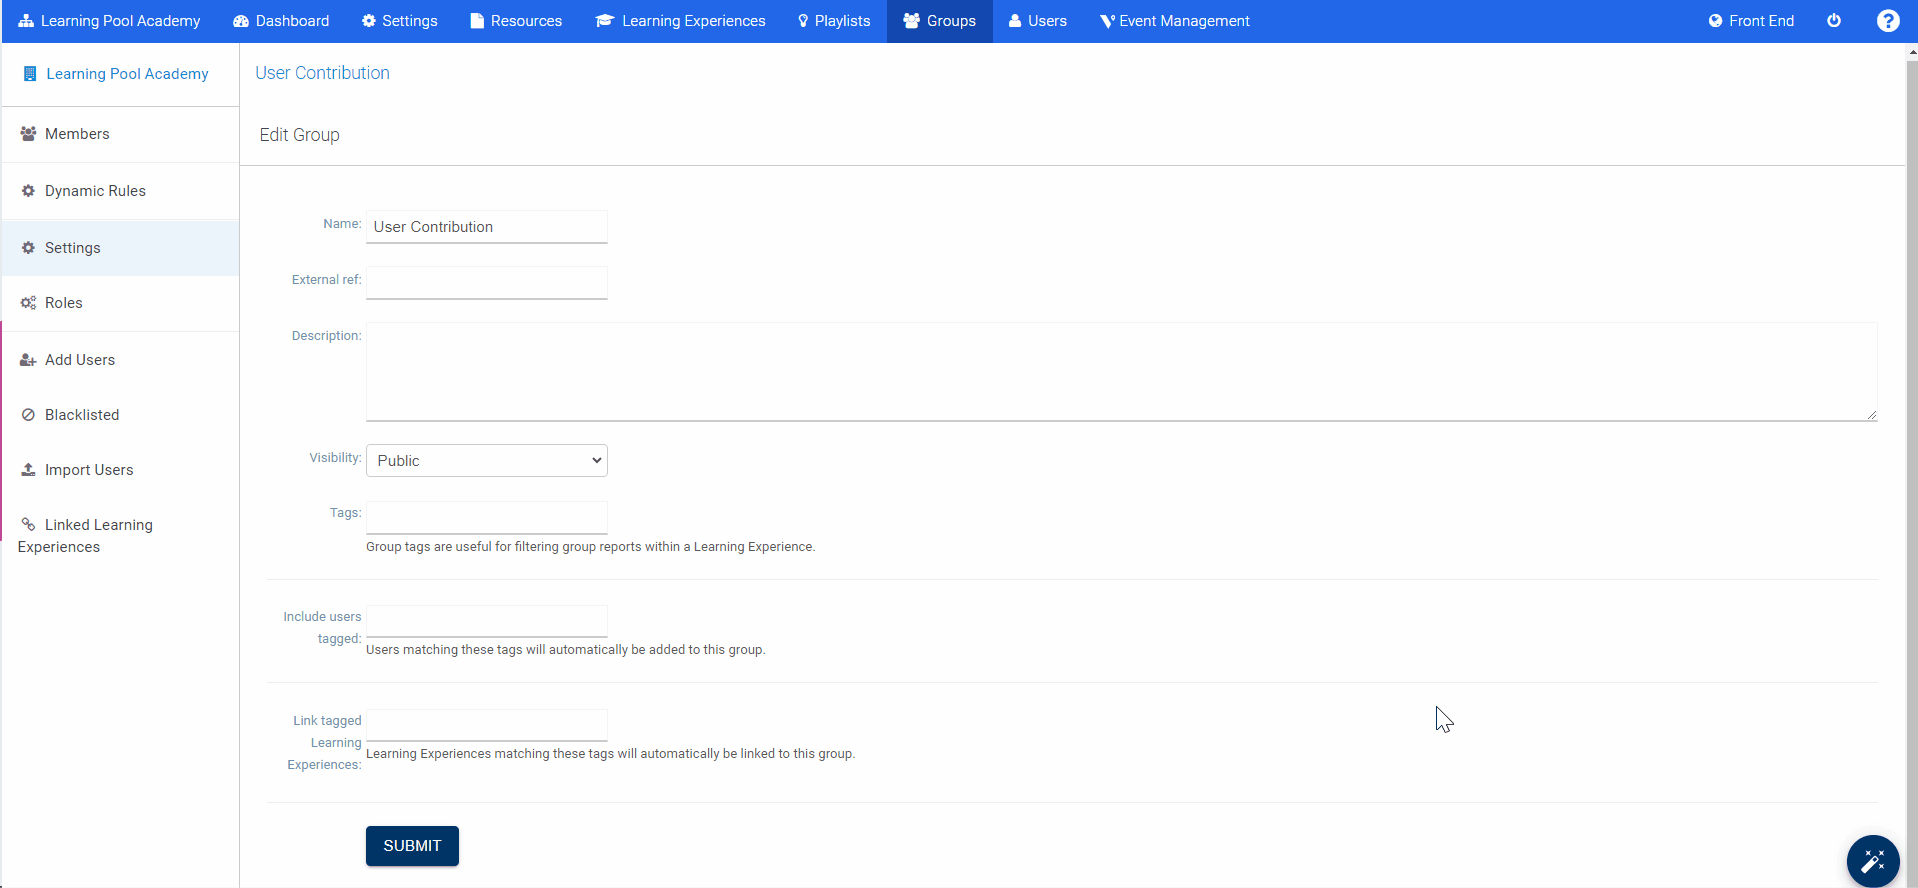Open Add Users page
The height and width of the screenshot is (888, 1918).
pyautogui.click(x=79, y=360)
